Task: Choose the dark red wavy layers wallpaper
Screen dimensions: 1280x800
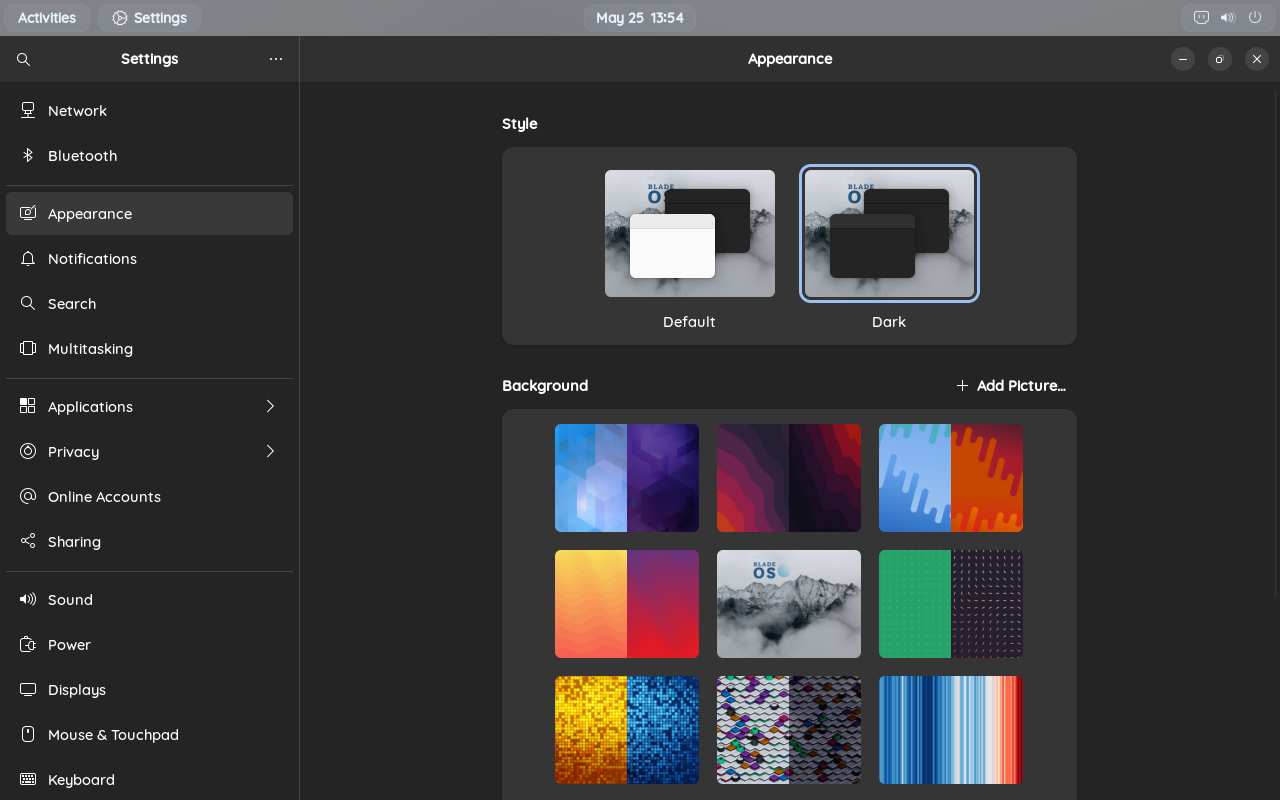Action: pyautogui.click(x=789, y=478)
